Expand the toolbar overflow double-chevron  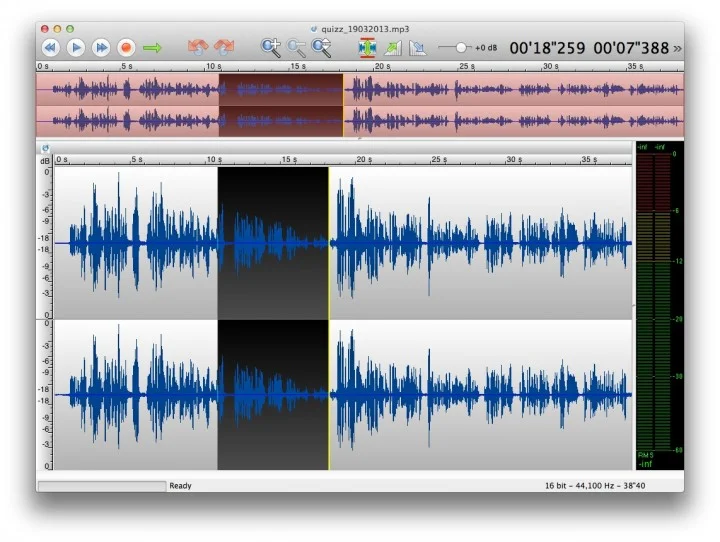tap(678, 47)
